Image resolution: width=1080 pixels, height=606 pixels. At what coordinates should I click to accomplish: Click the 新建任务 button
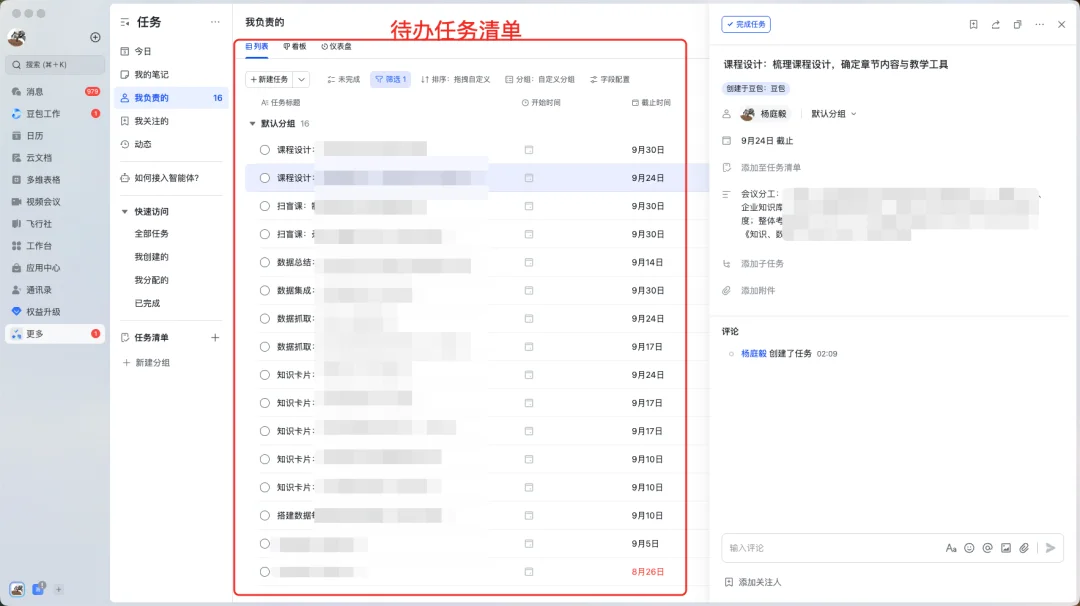(x=269, y=79)
